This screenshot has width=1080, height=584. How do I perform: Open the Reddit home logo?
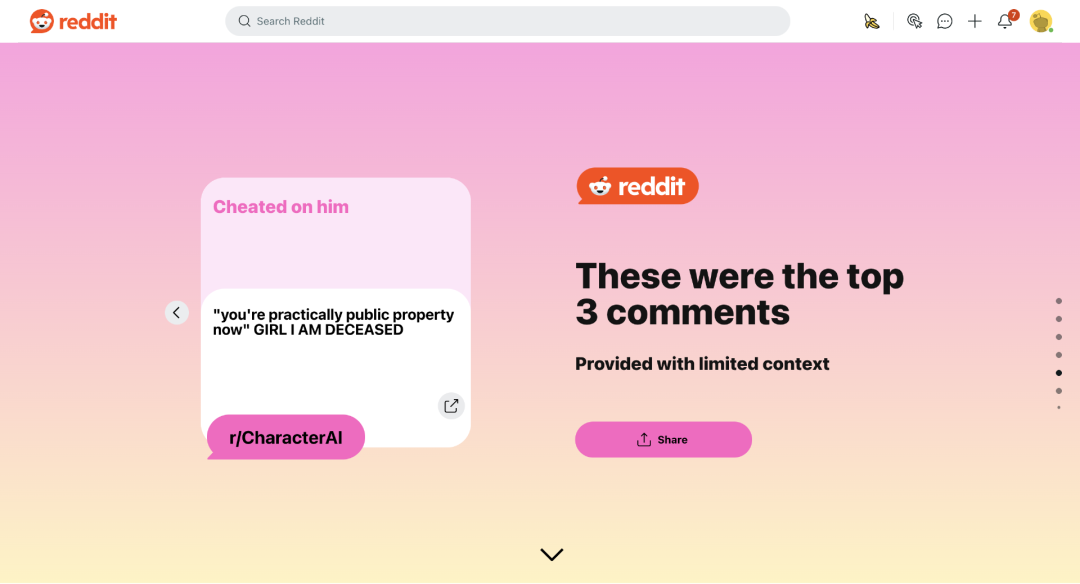coord(73,21)
